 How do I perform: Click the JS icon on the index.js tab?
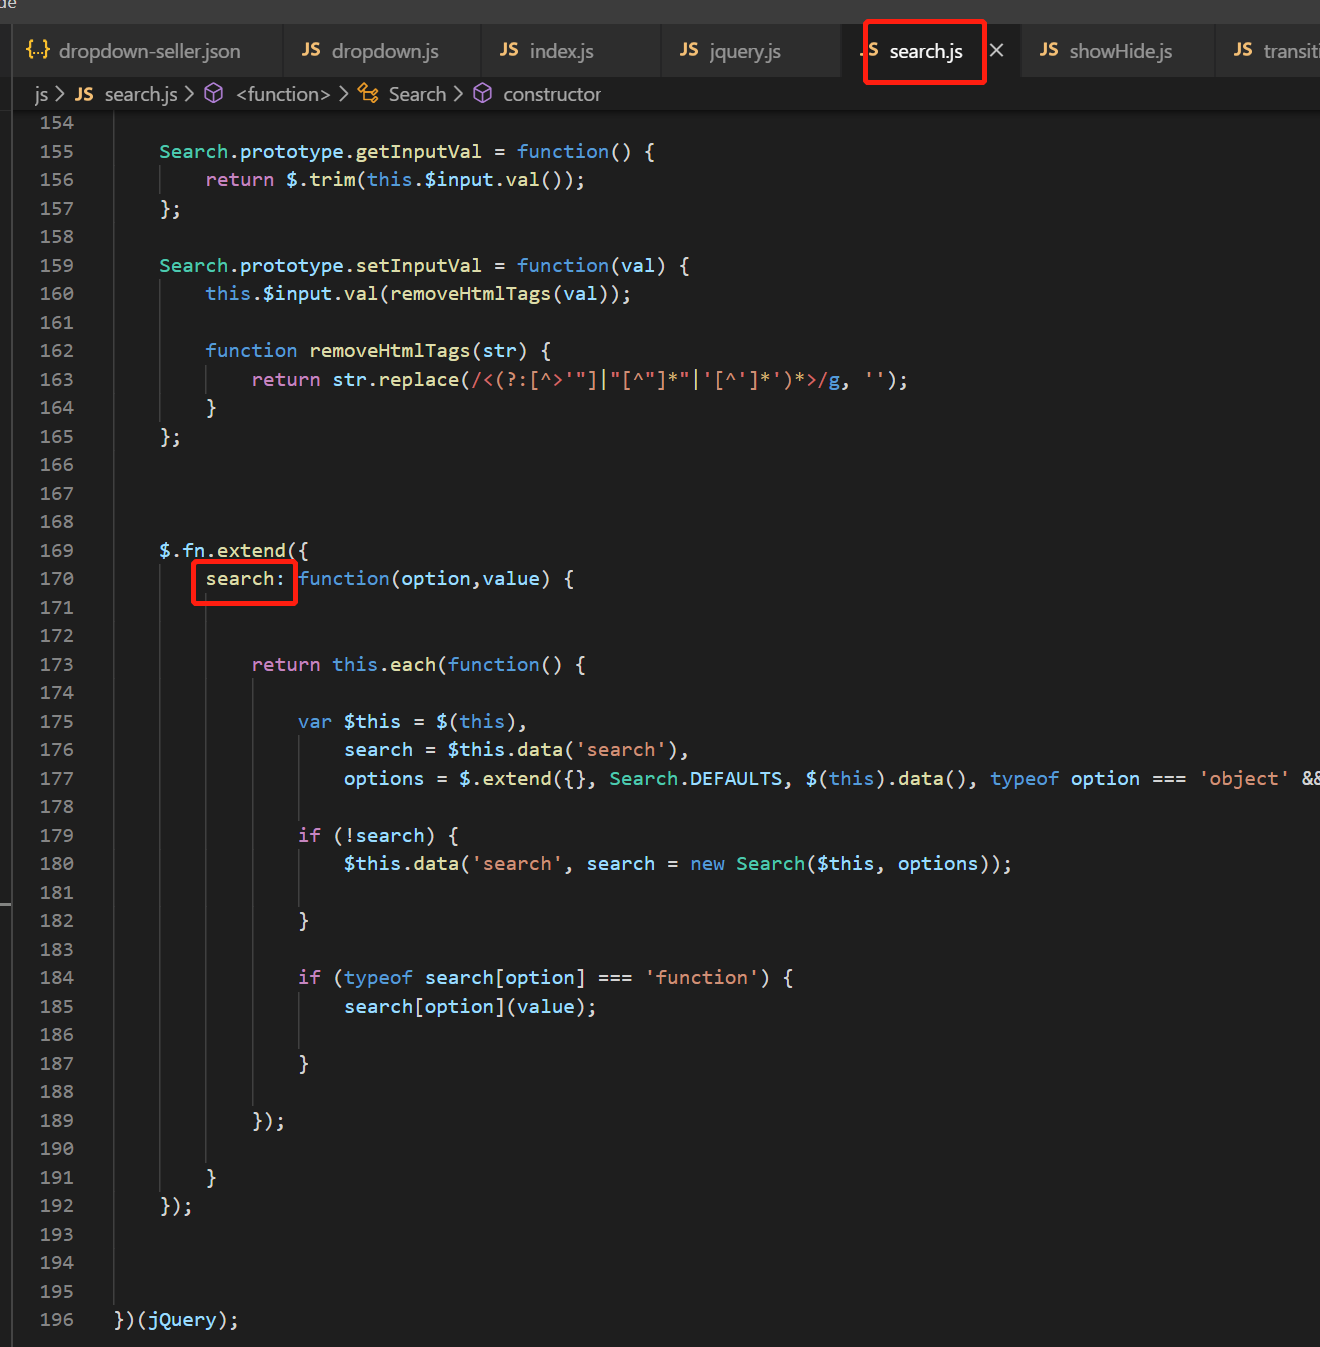[509, 50]
